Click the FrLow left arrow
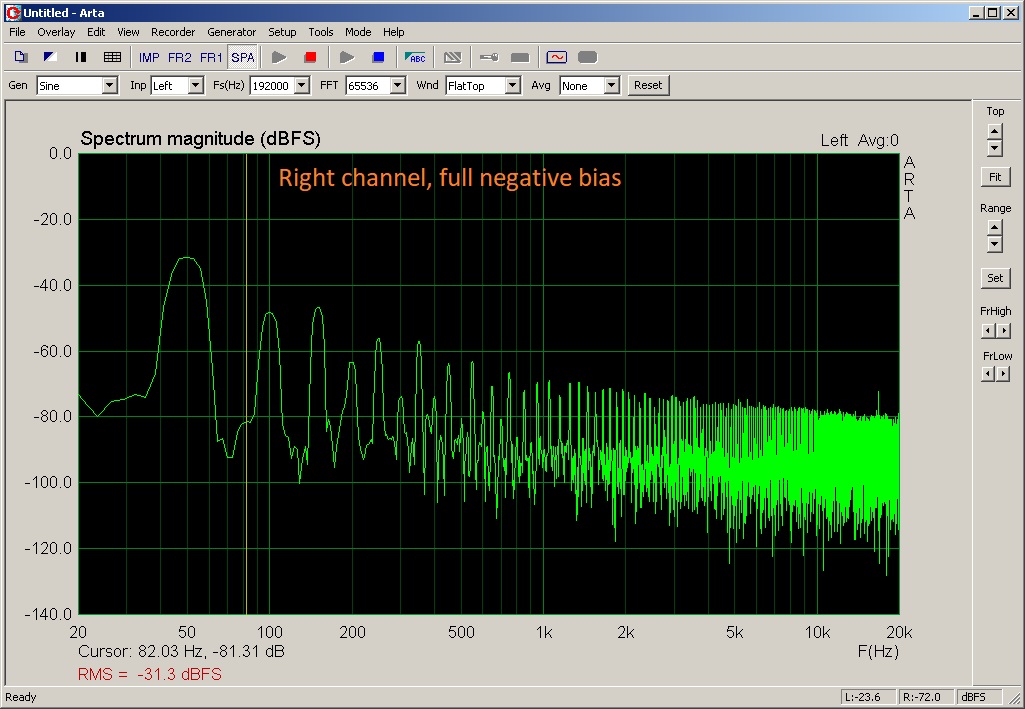Image resolution: width=1025 pixels, height=709 pixels. (x=988, y=374)
